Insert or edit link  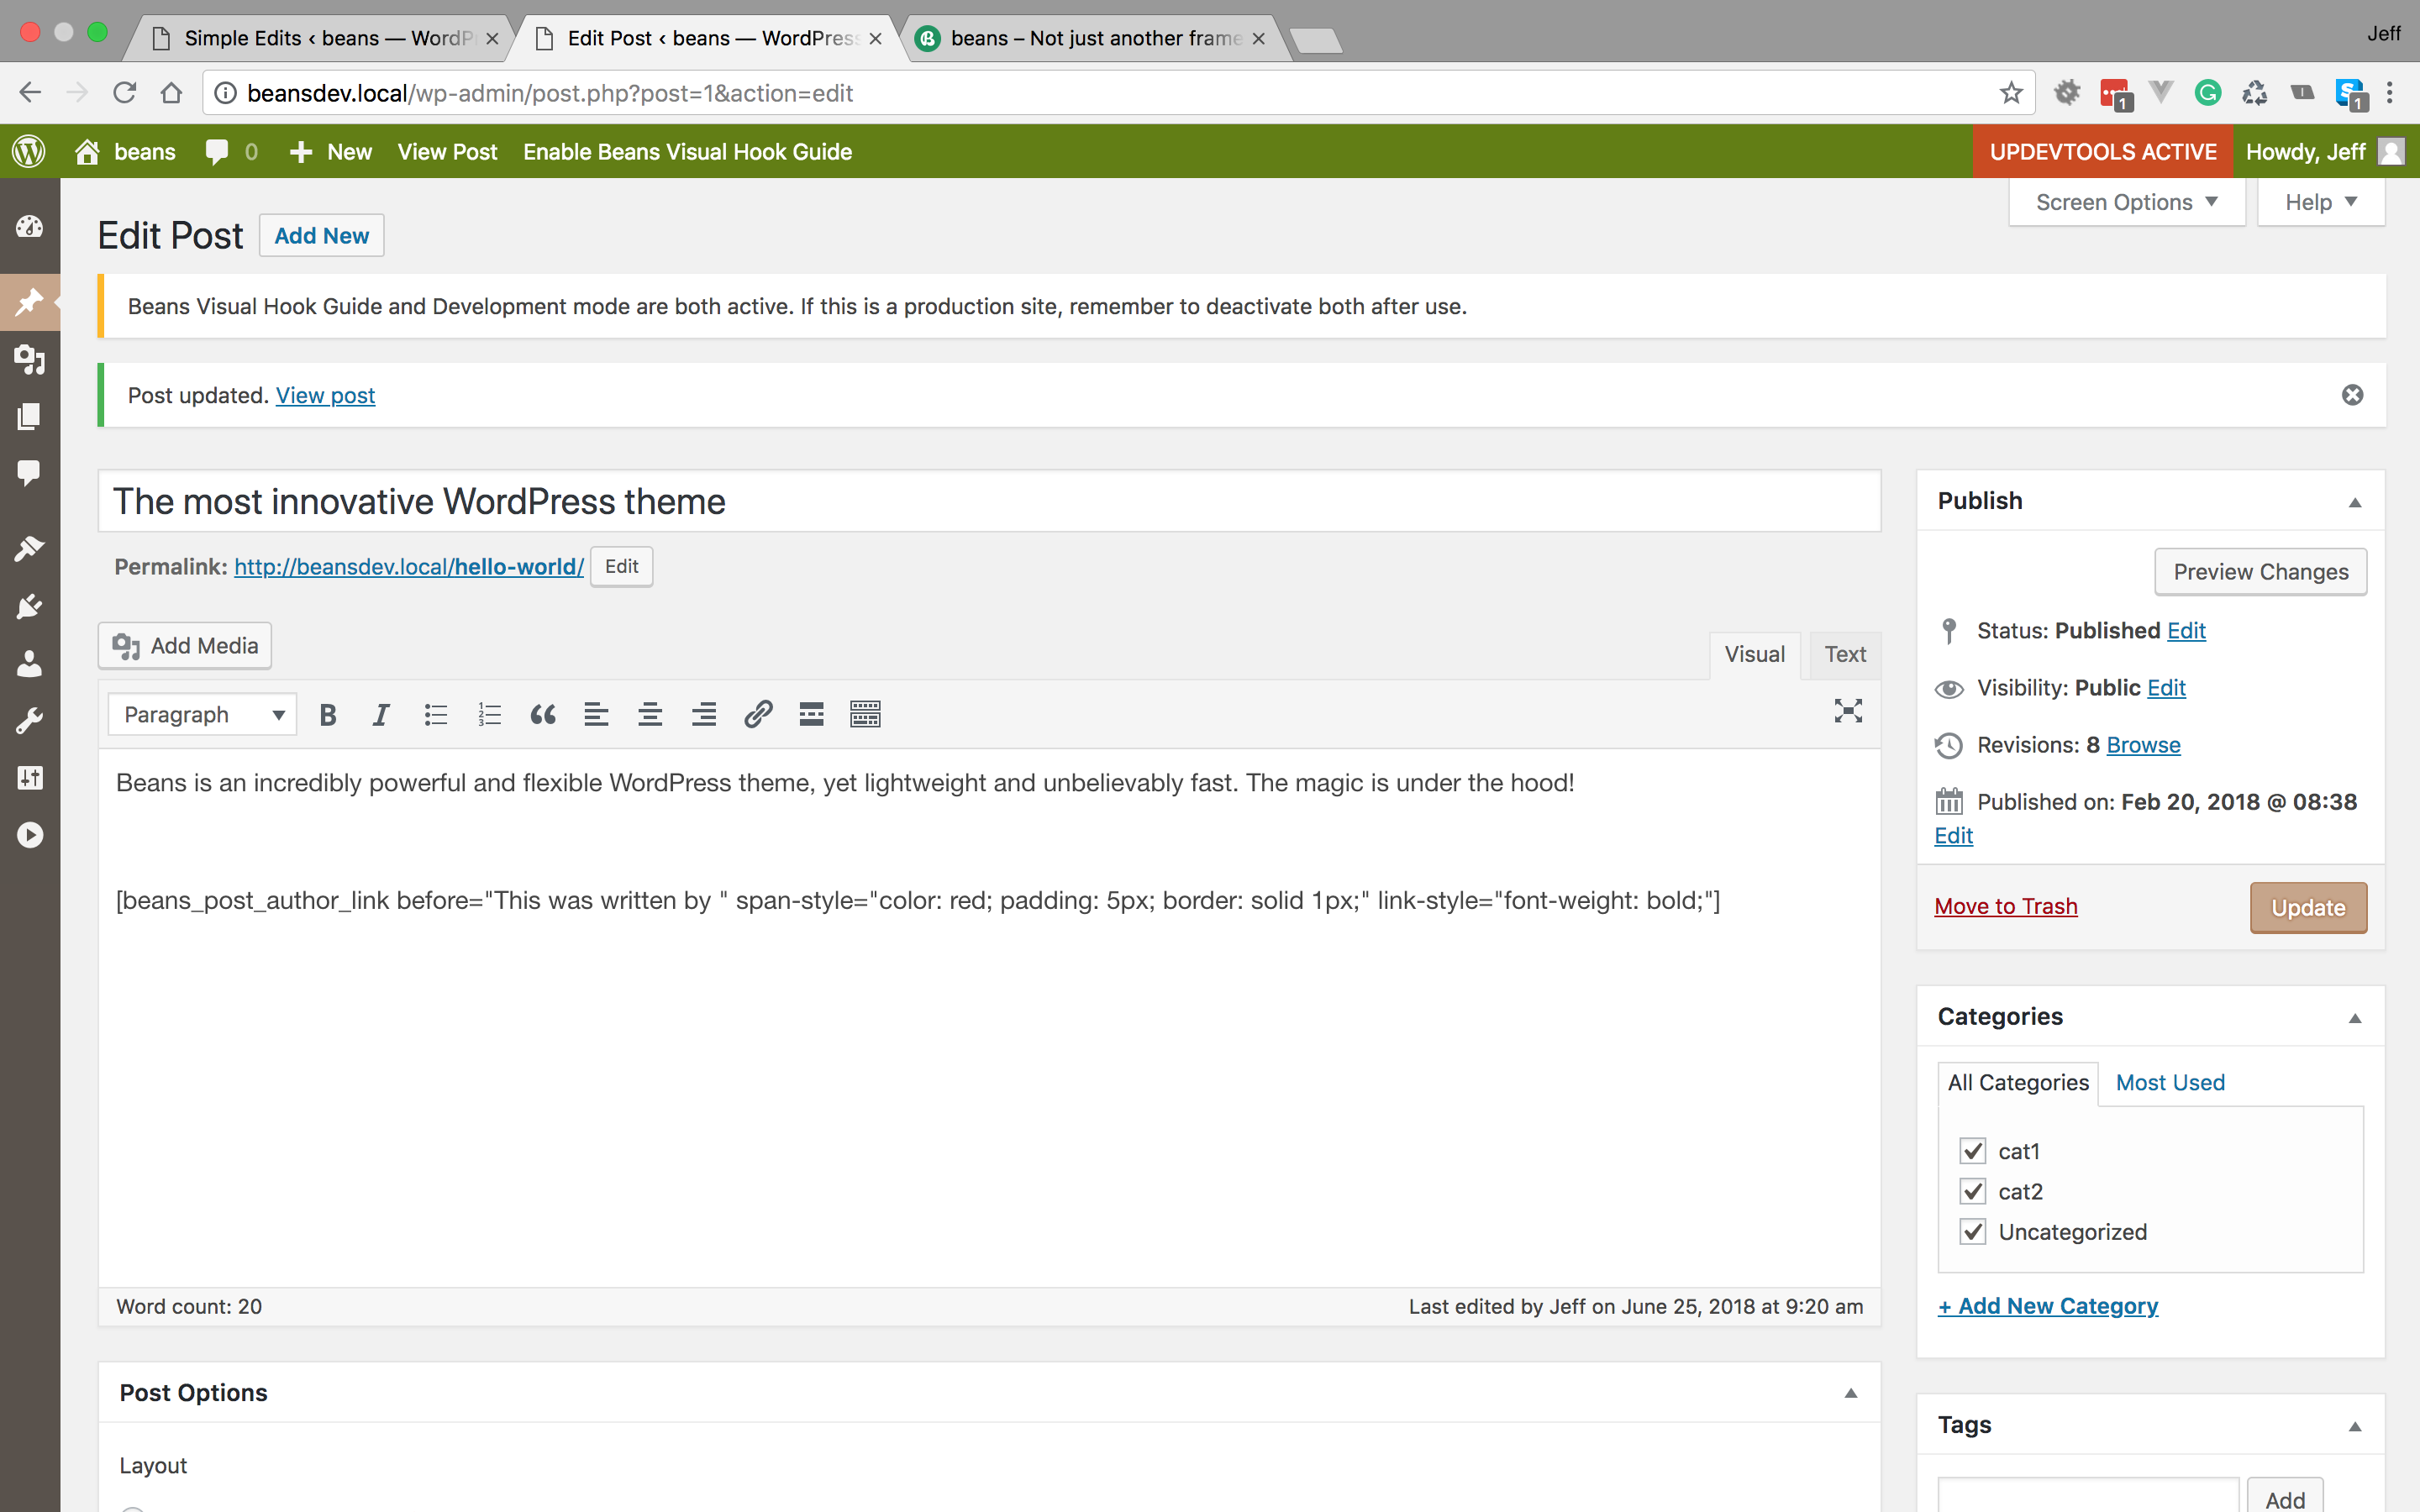click(758, 714)
